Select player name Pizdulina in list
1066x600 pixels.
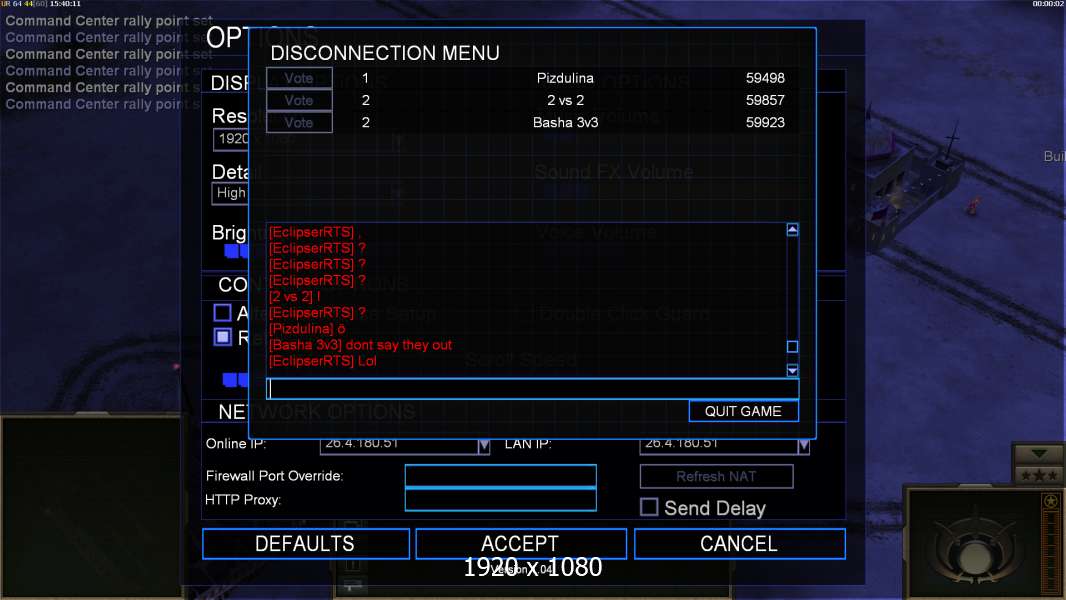coord(565,78)
